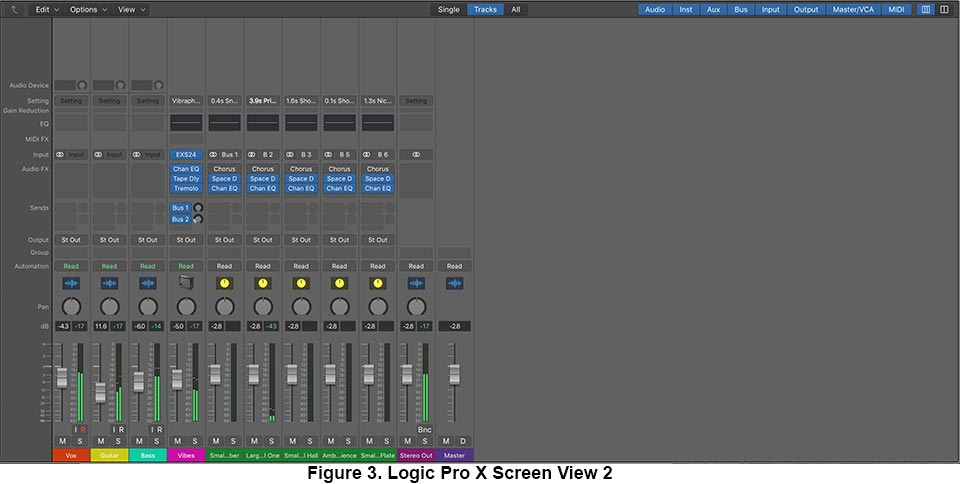This screenshot has width=960, height=484.
Task: Open Space D plugin on Smal...Plate channel
Action: [x=378, y=179]
